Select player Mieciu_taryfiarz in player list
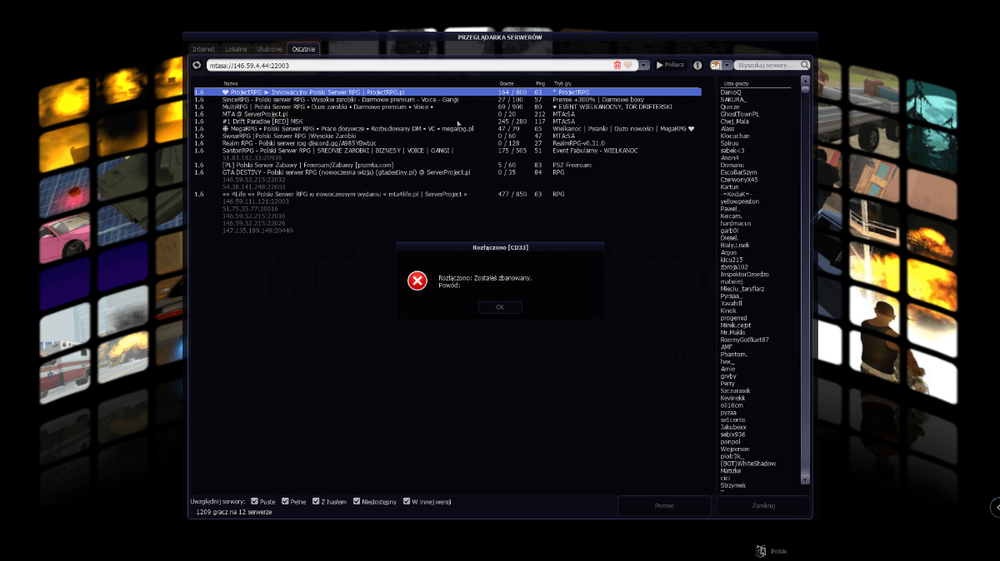Screen dimensions: 1000x561 (742, 289)
